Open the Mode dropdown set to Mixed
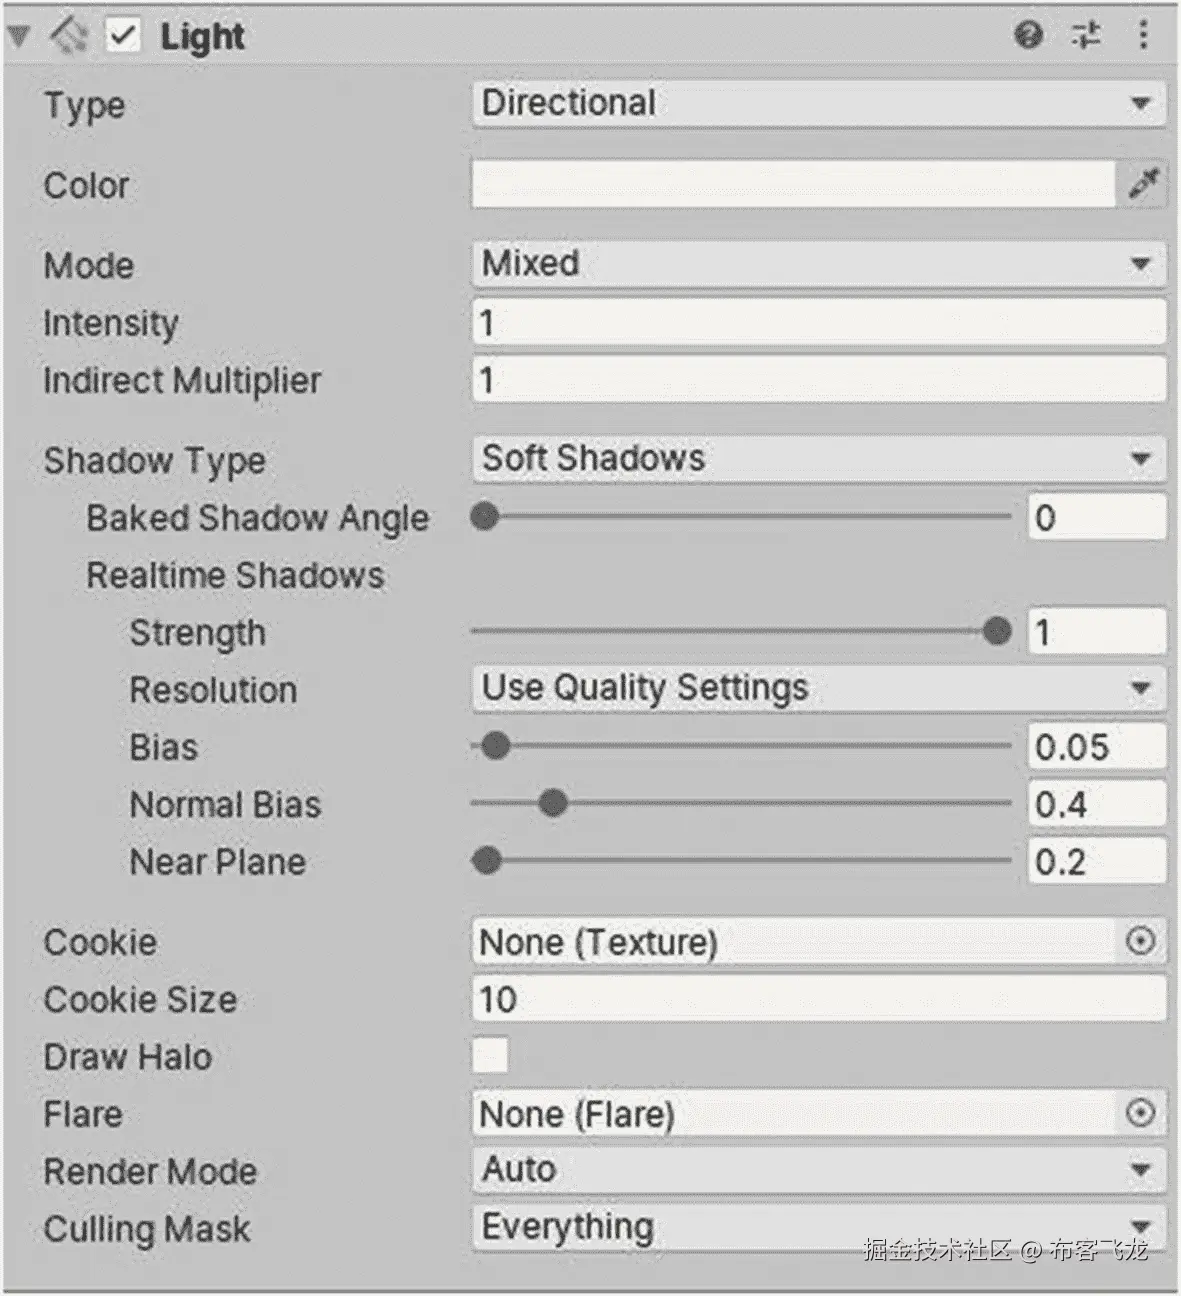 tap(818, 264)
